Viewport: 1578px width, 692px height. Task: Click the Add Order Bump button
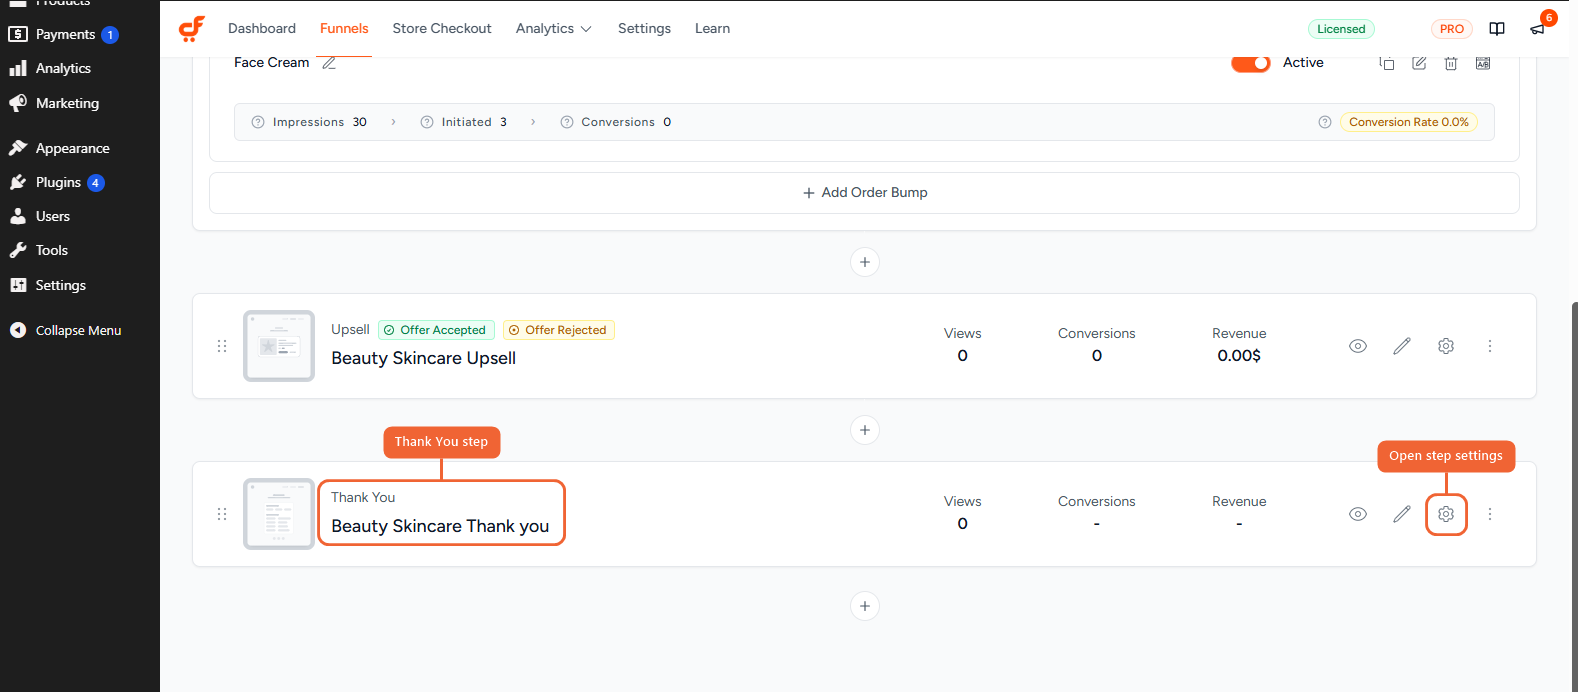(x=864, y=193)
